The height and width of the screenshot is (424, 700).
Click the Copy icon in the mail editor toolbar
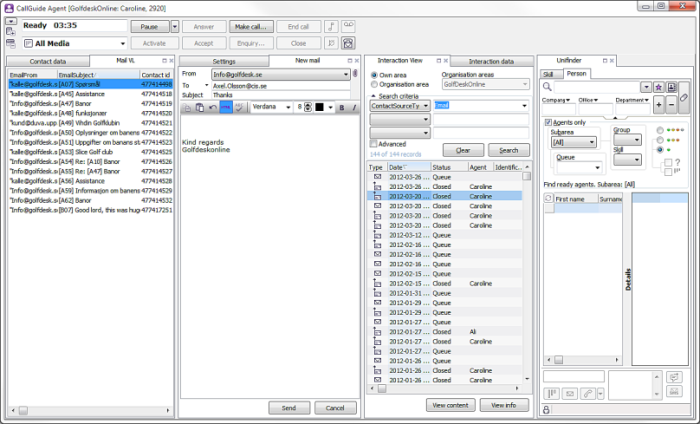click(x=188, y=107)
